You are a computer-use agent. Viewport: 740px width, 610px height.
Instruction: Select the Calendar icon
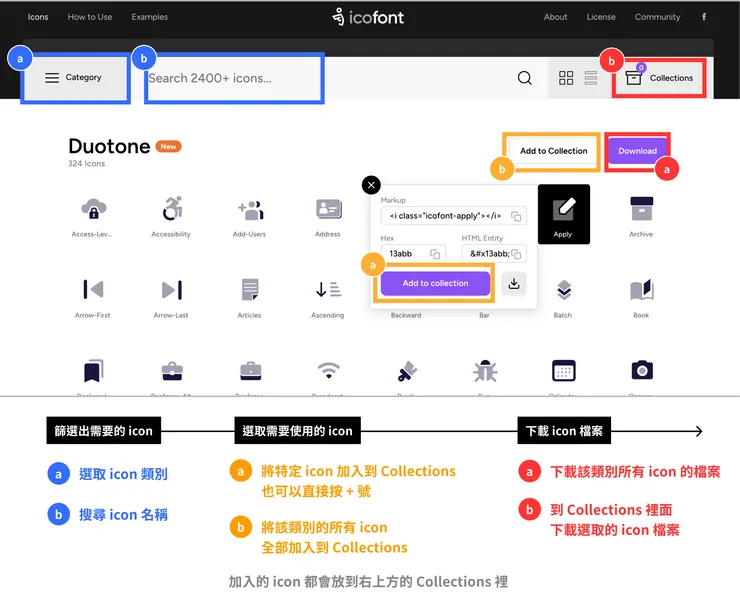tap(563, 372)
